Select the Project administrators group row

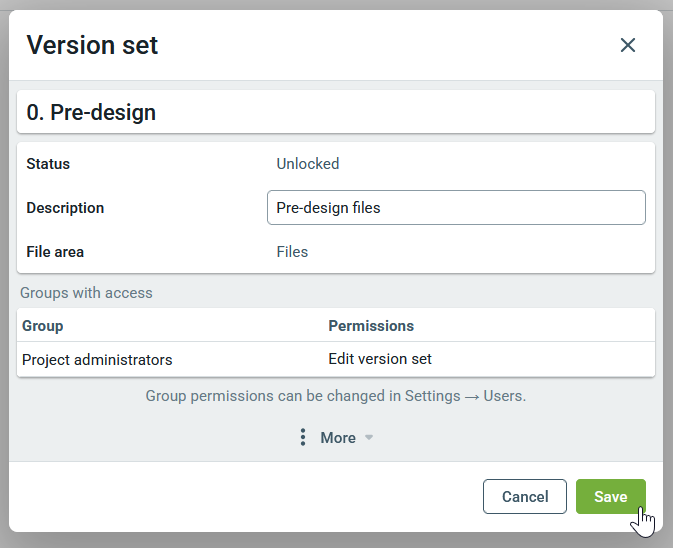[97, 359]
